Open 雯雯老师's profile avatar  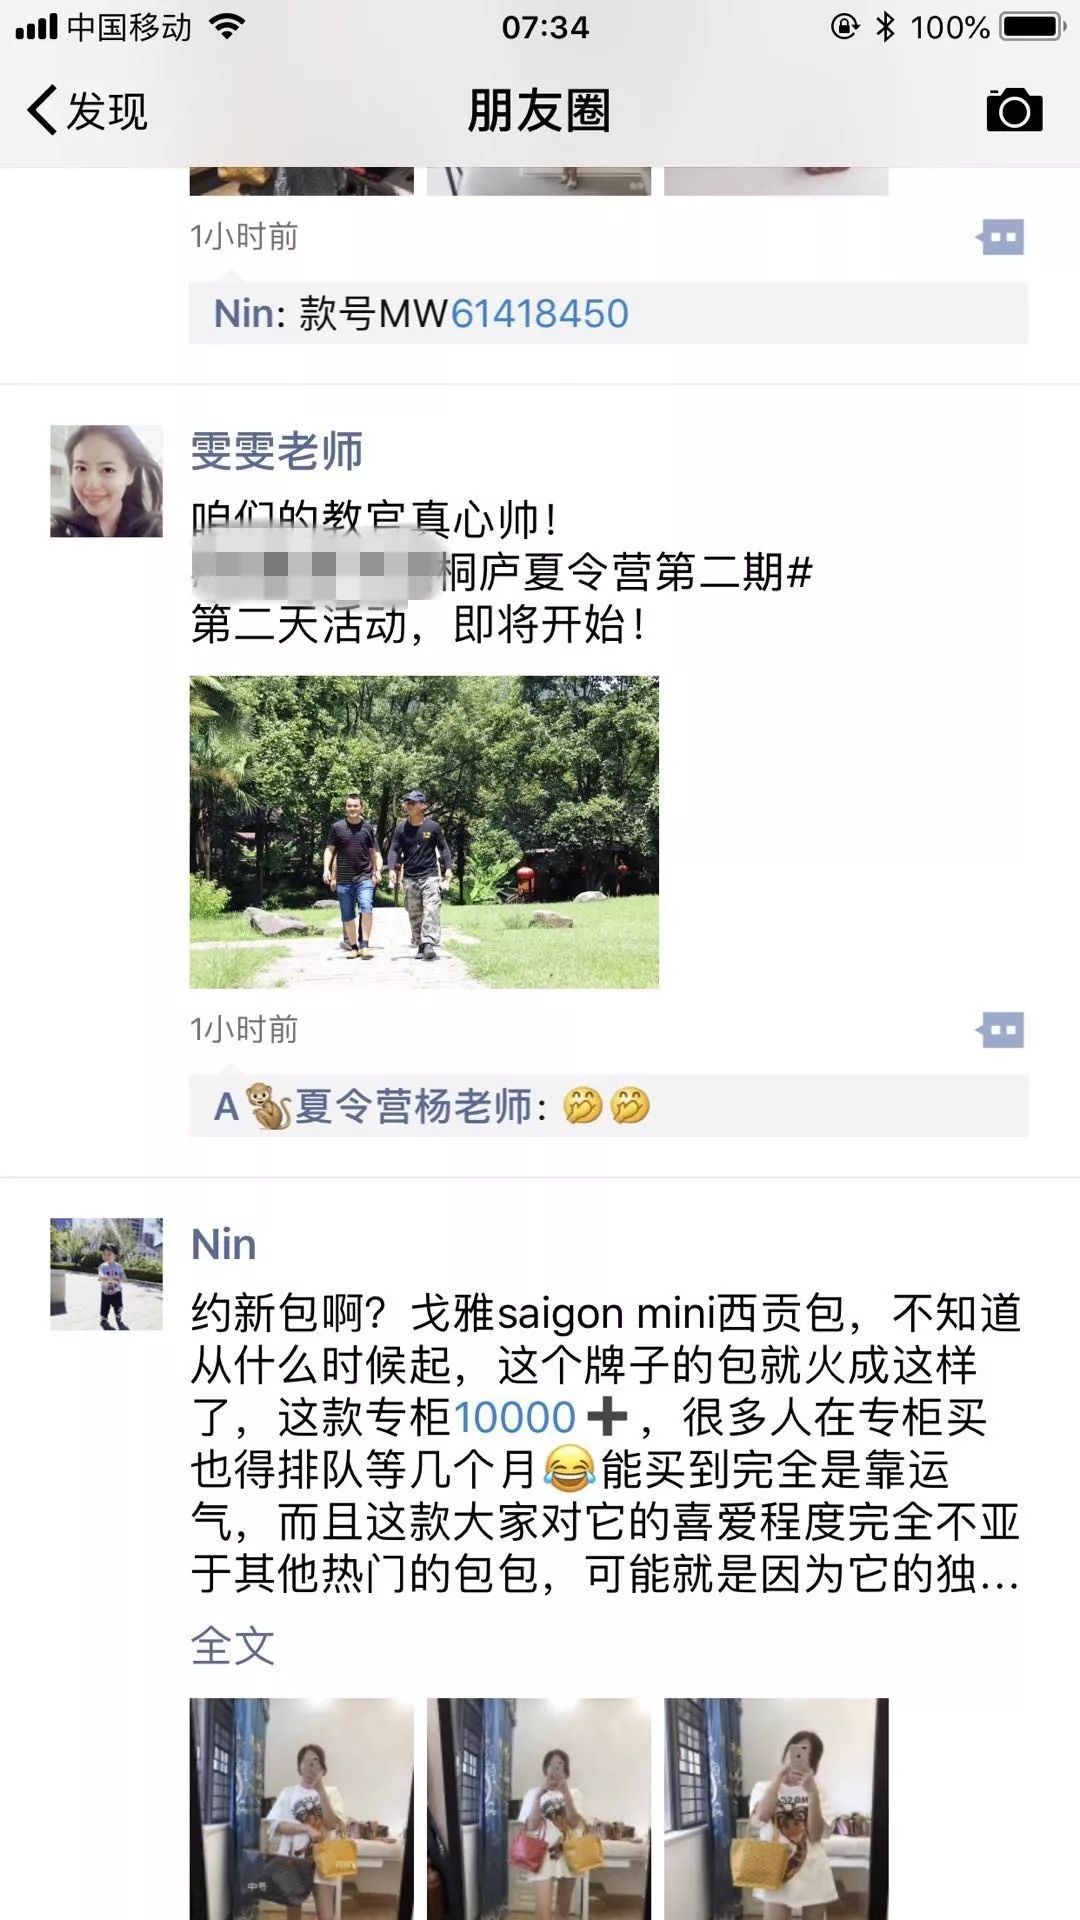click(x=106, y=481)
